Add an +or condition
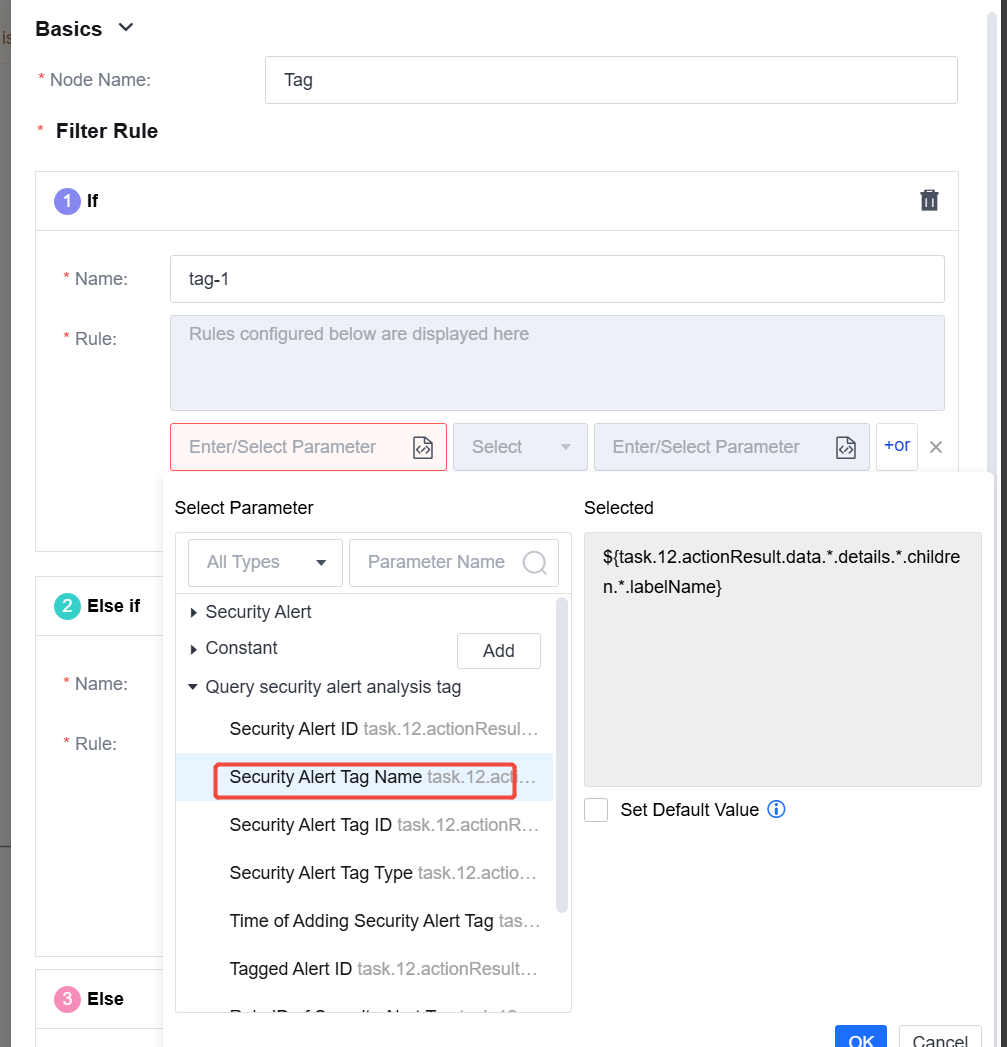1007x1047 pixels. pyautogui.click(x=897, y=446)
